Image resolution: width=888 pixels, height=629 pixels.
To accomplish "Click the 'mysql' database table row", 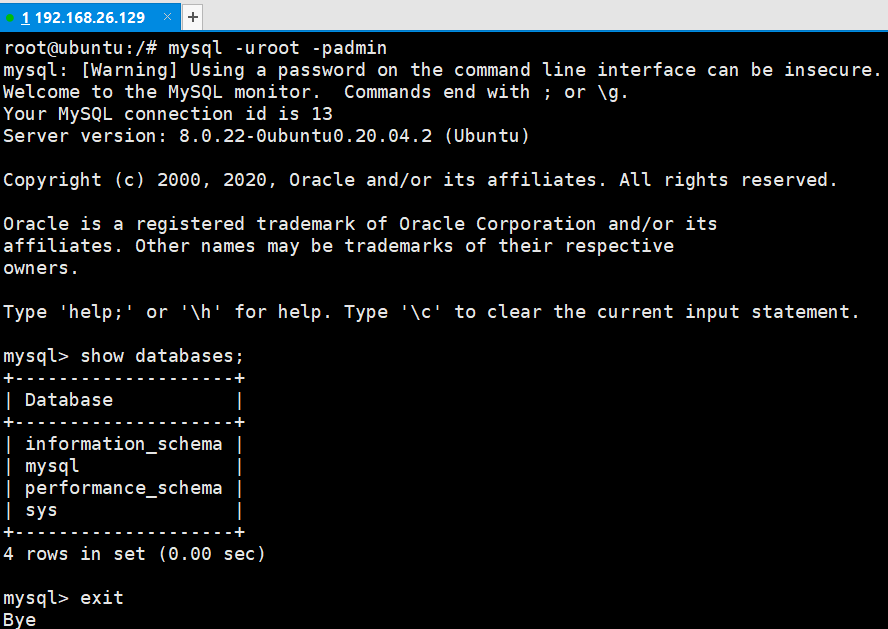I will pyautogui.click(x=52, y=466).
